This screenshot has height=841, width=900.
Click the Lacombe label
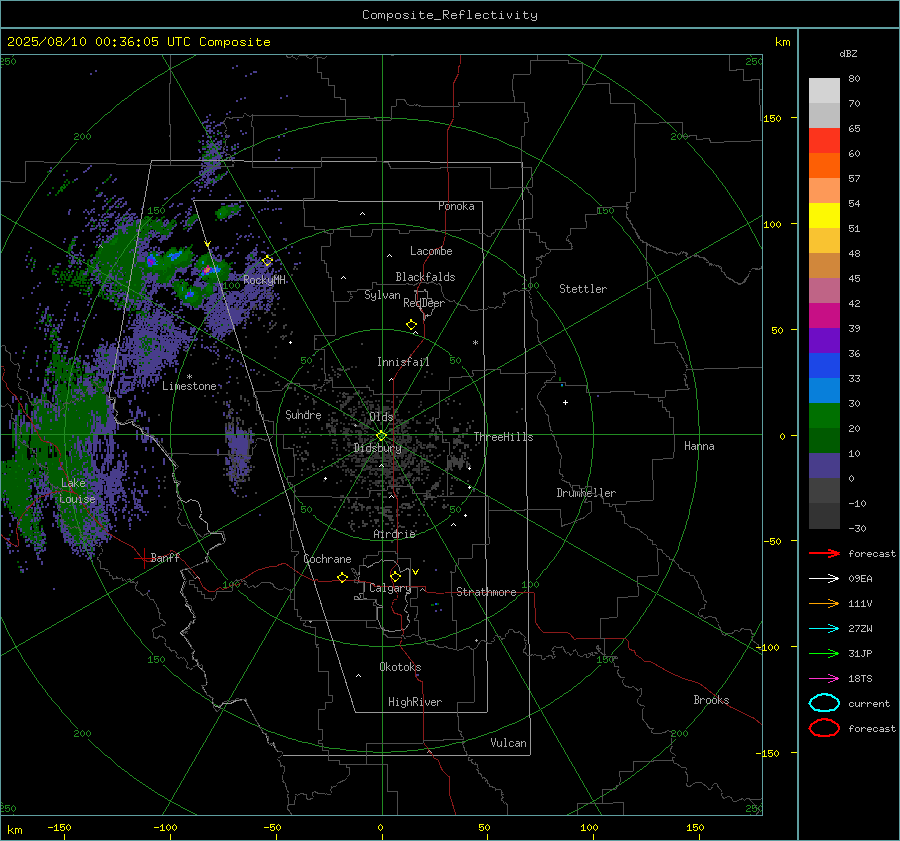click(x=431, y=251)
